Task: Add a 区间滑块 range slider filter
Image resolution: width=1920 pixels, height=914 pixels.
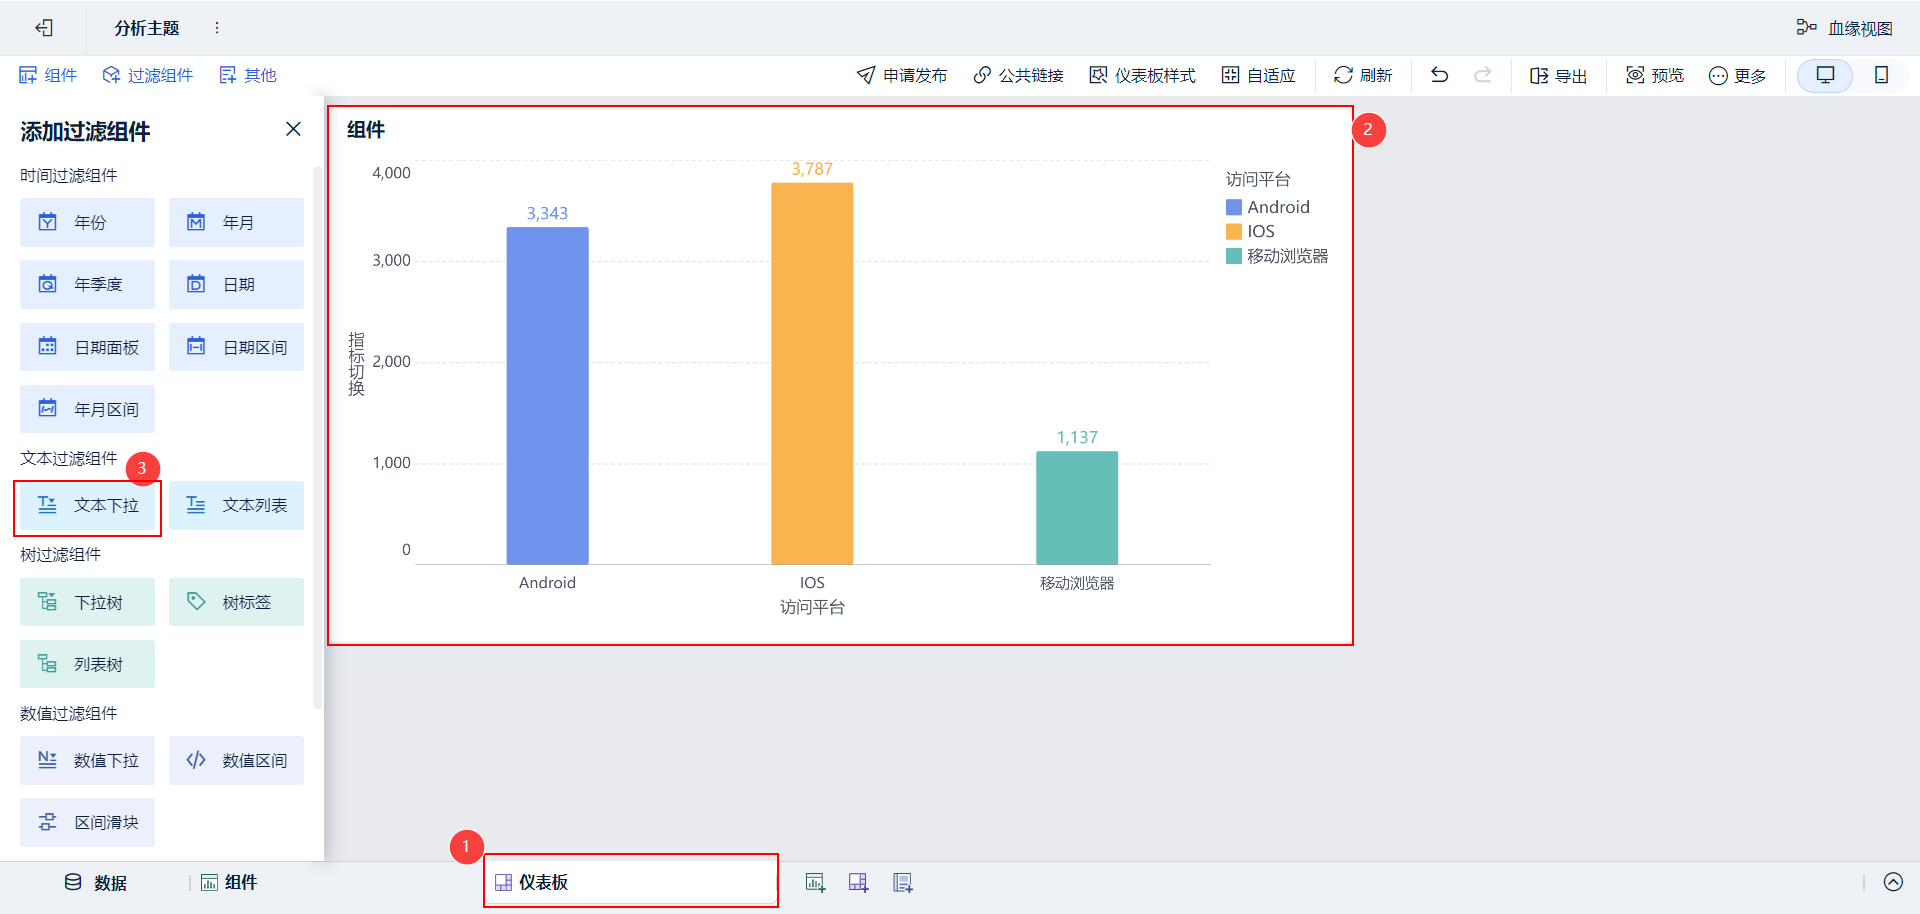Action: (x=87, y=822)
